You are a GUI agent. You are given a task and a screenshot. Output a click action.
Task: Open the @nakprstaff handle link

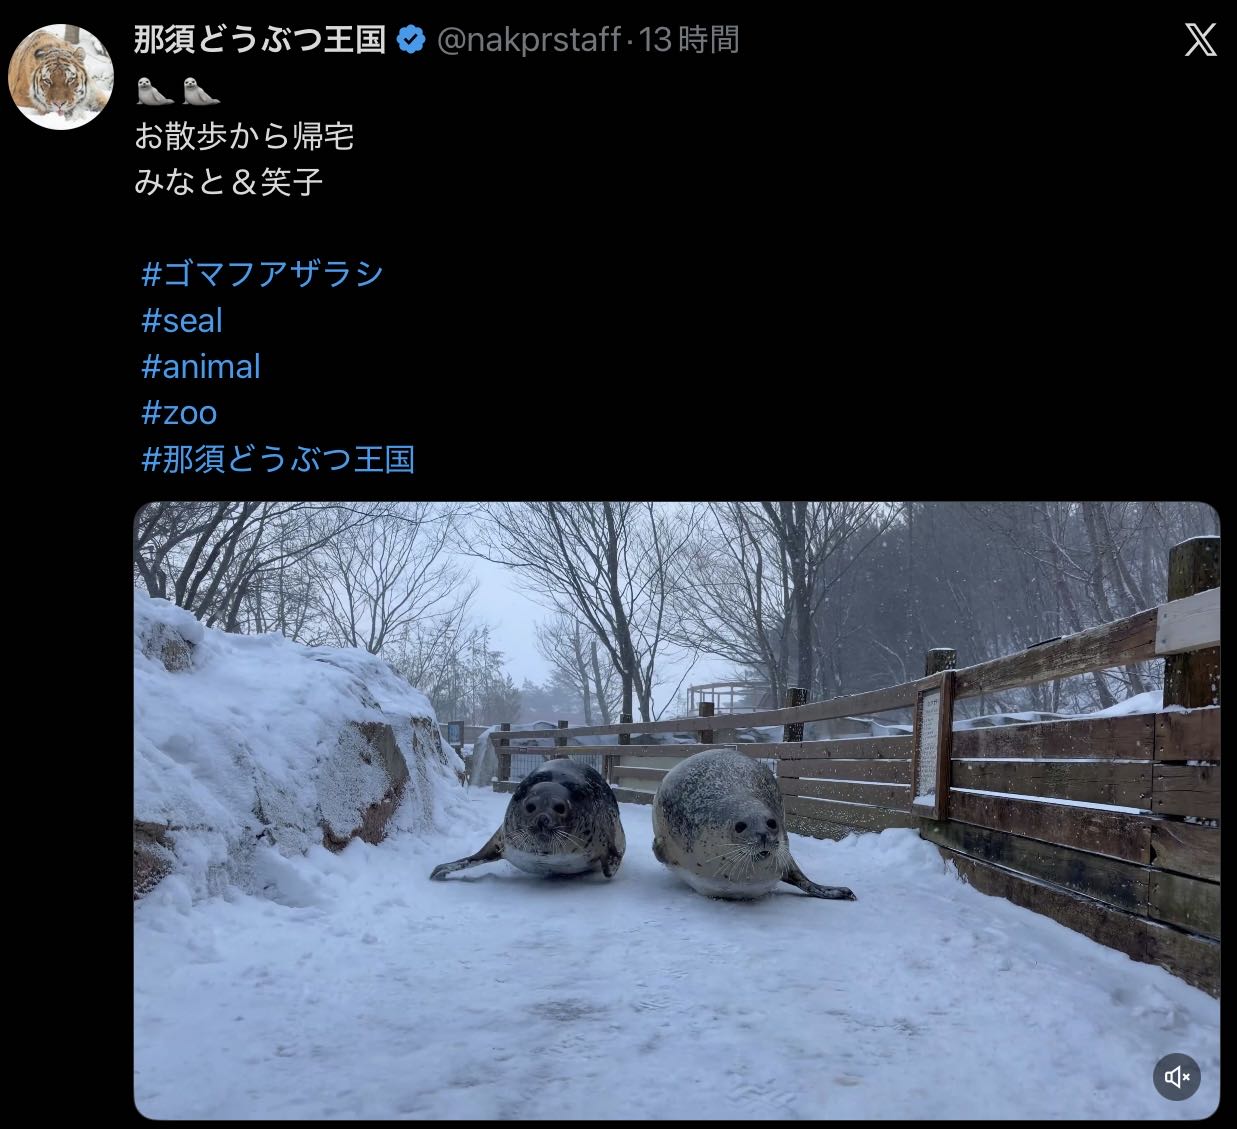(x=528, y=40)
